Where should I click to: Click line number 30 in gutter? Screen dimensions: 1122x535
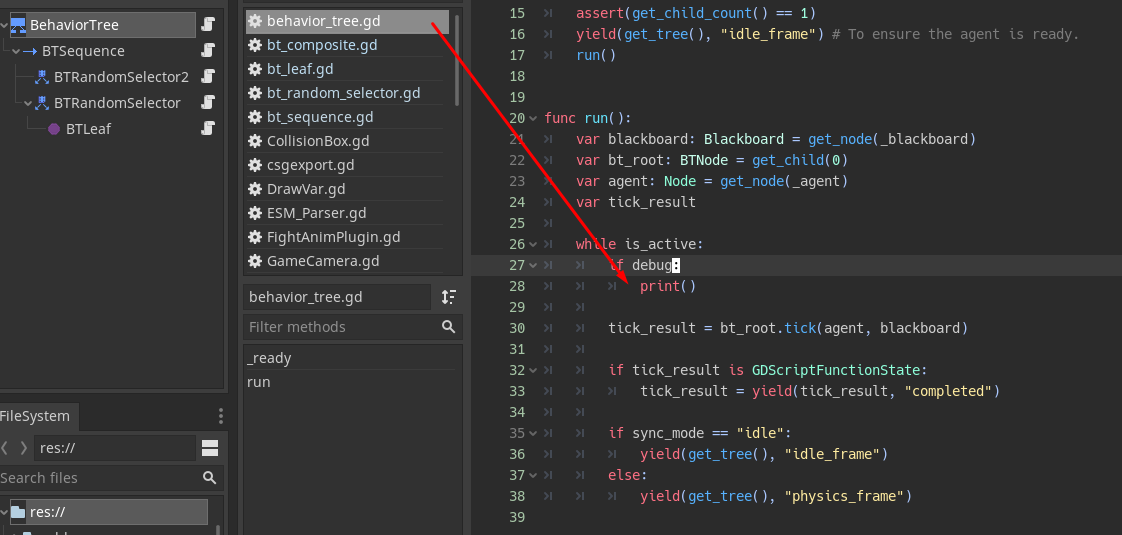(x=517, y=328)
